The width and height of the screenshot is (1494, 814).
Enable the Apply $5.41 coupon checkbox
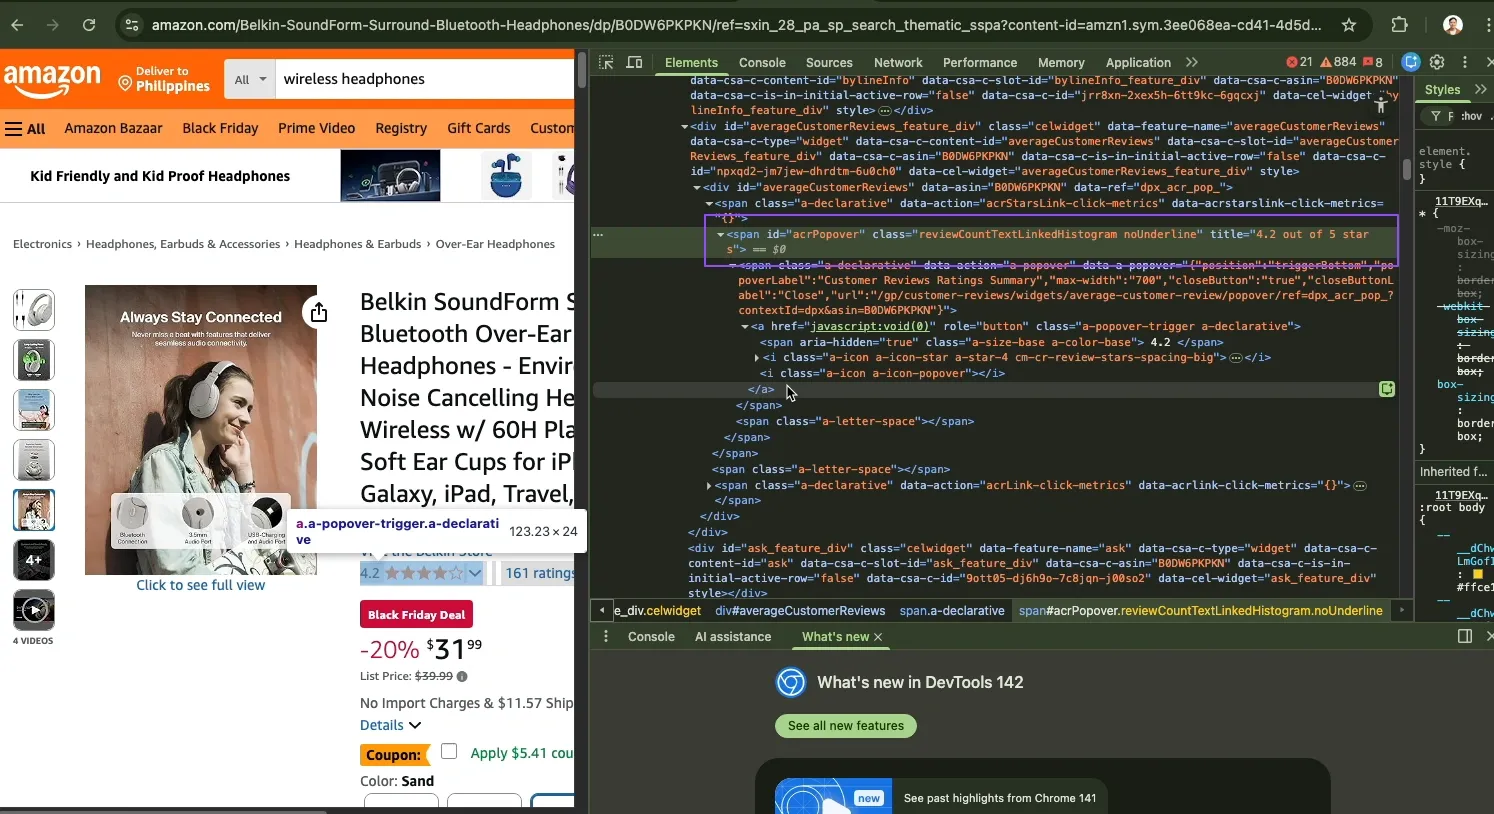pyautogui.click(x=448, y=752)
